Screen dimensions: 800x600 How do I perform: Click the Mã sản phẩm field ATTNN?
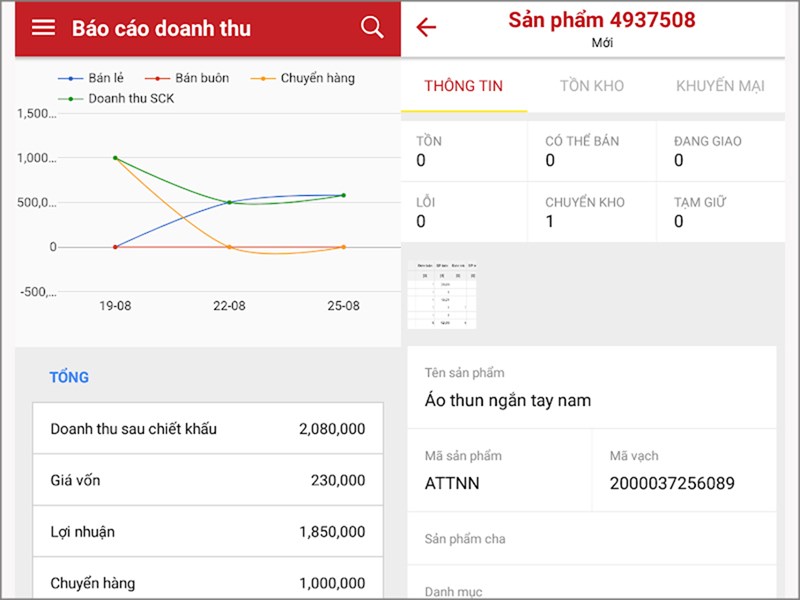tap(499, 470)
